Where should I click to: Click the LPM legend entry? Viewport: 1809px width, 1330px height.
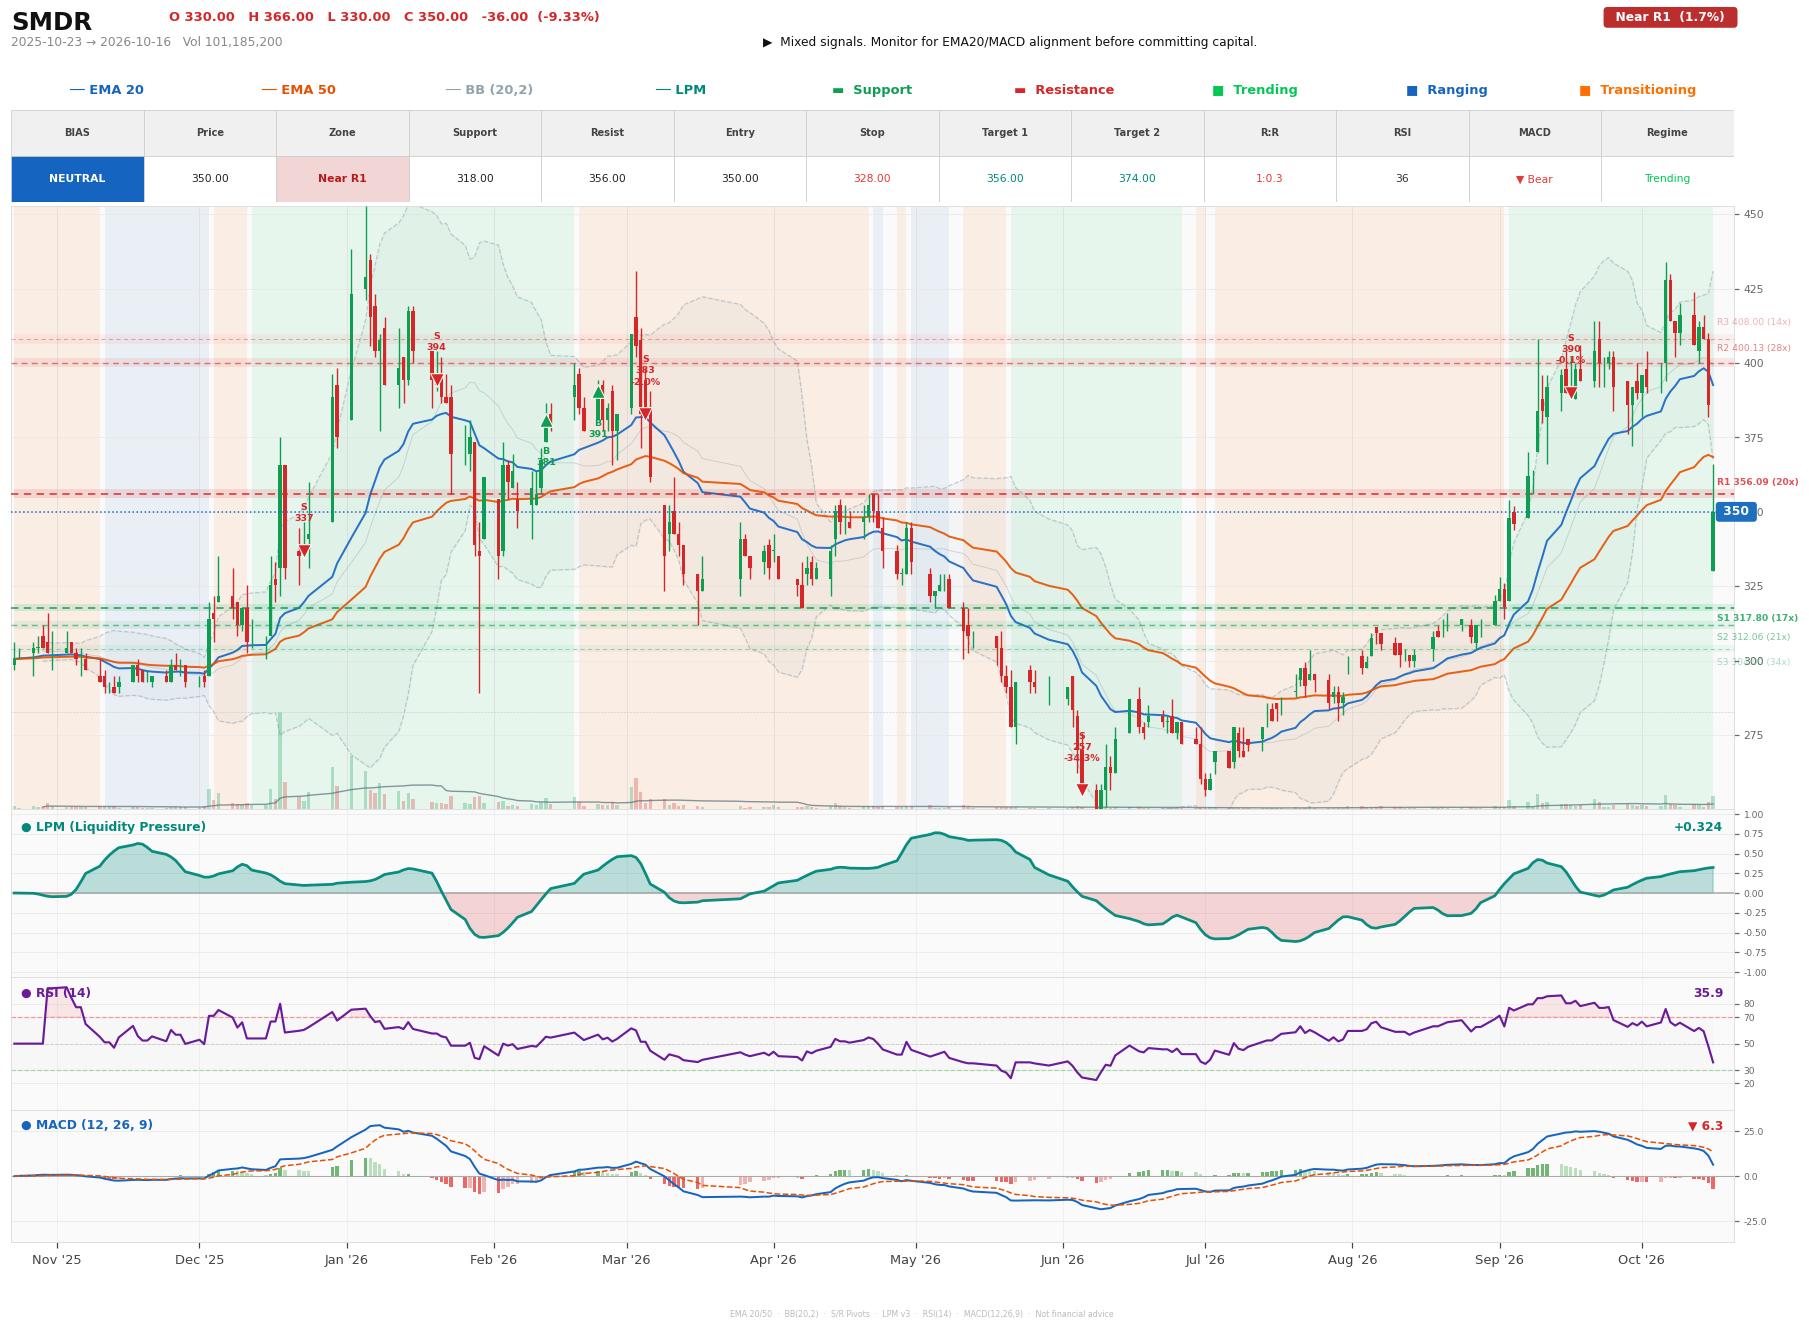(x=680, y=90)
